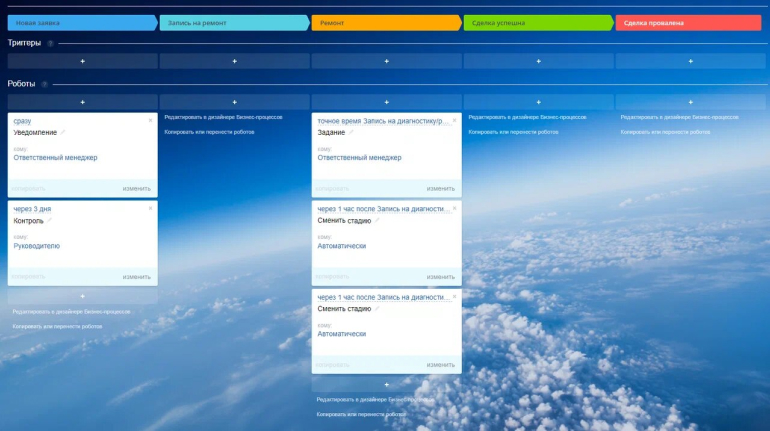
Task: Open help icon next to Роботы
Action: 44,84
